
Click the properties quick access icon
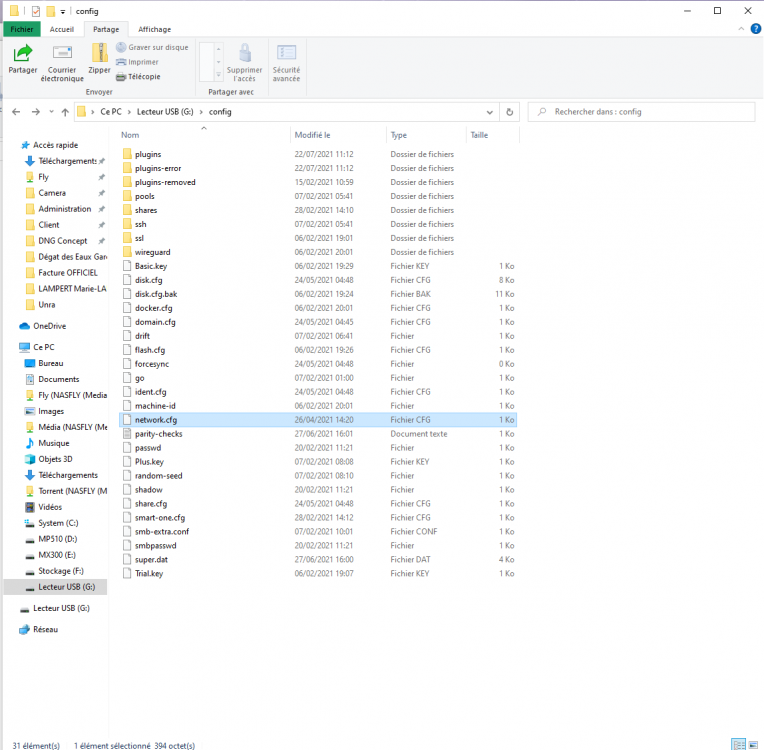[x=36, y=11]
